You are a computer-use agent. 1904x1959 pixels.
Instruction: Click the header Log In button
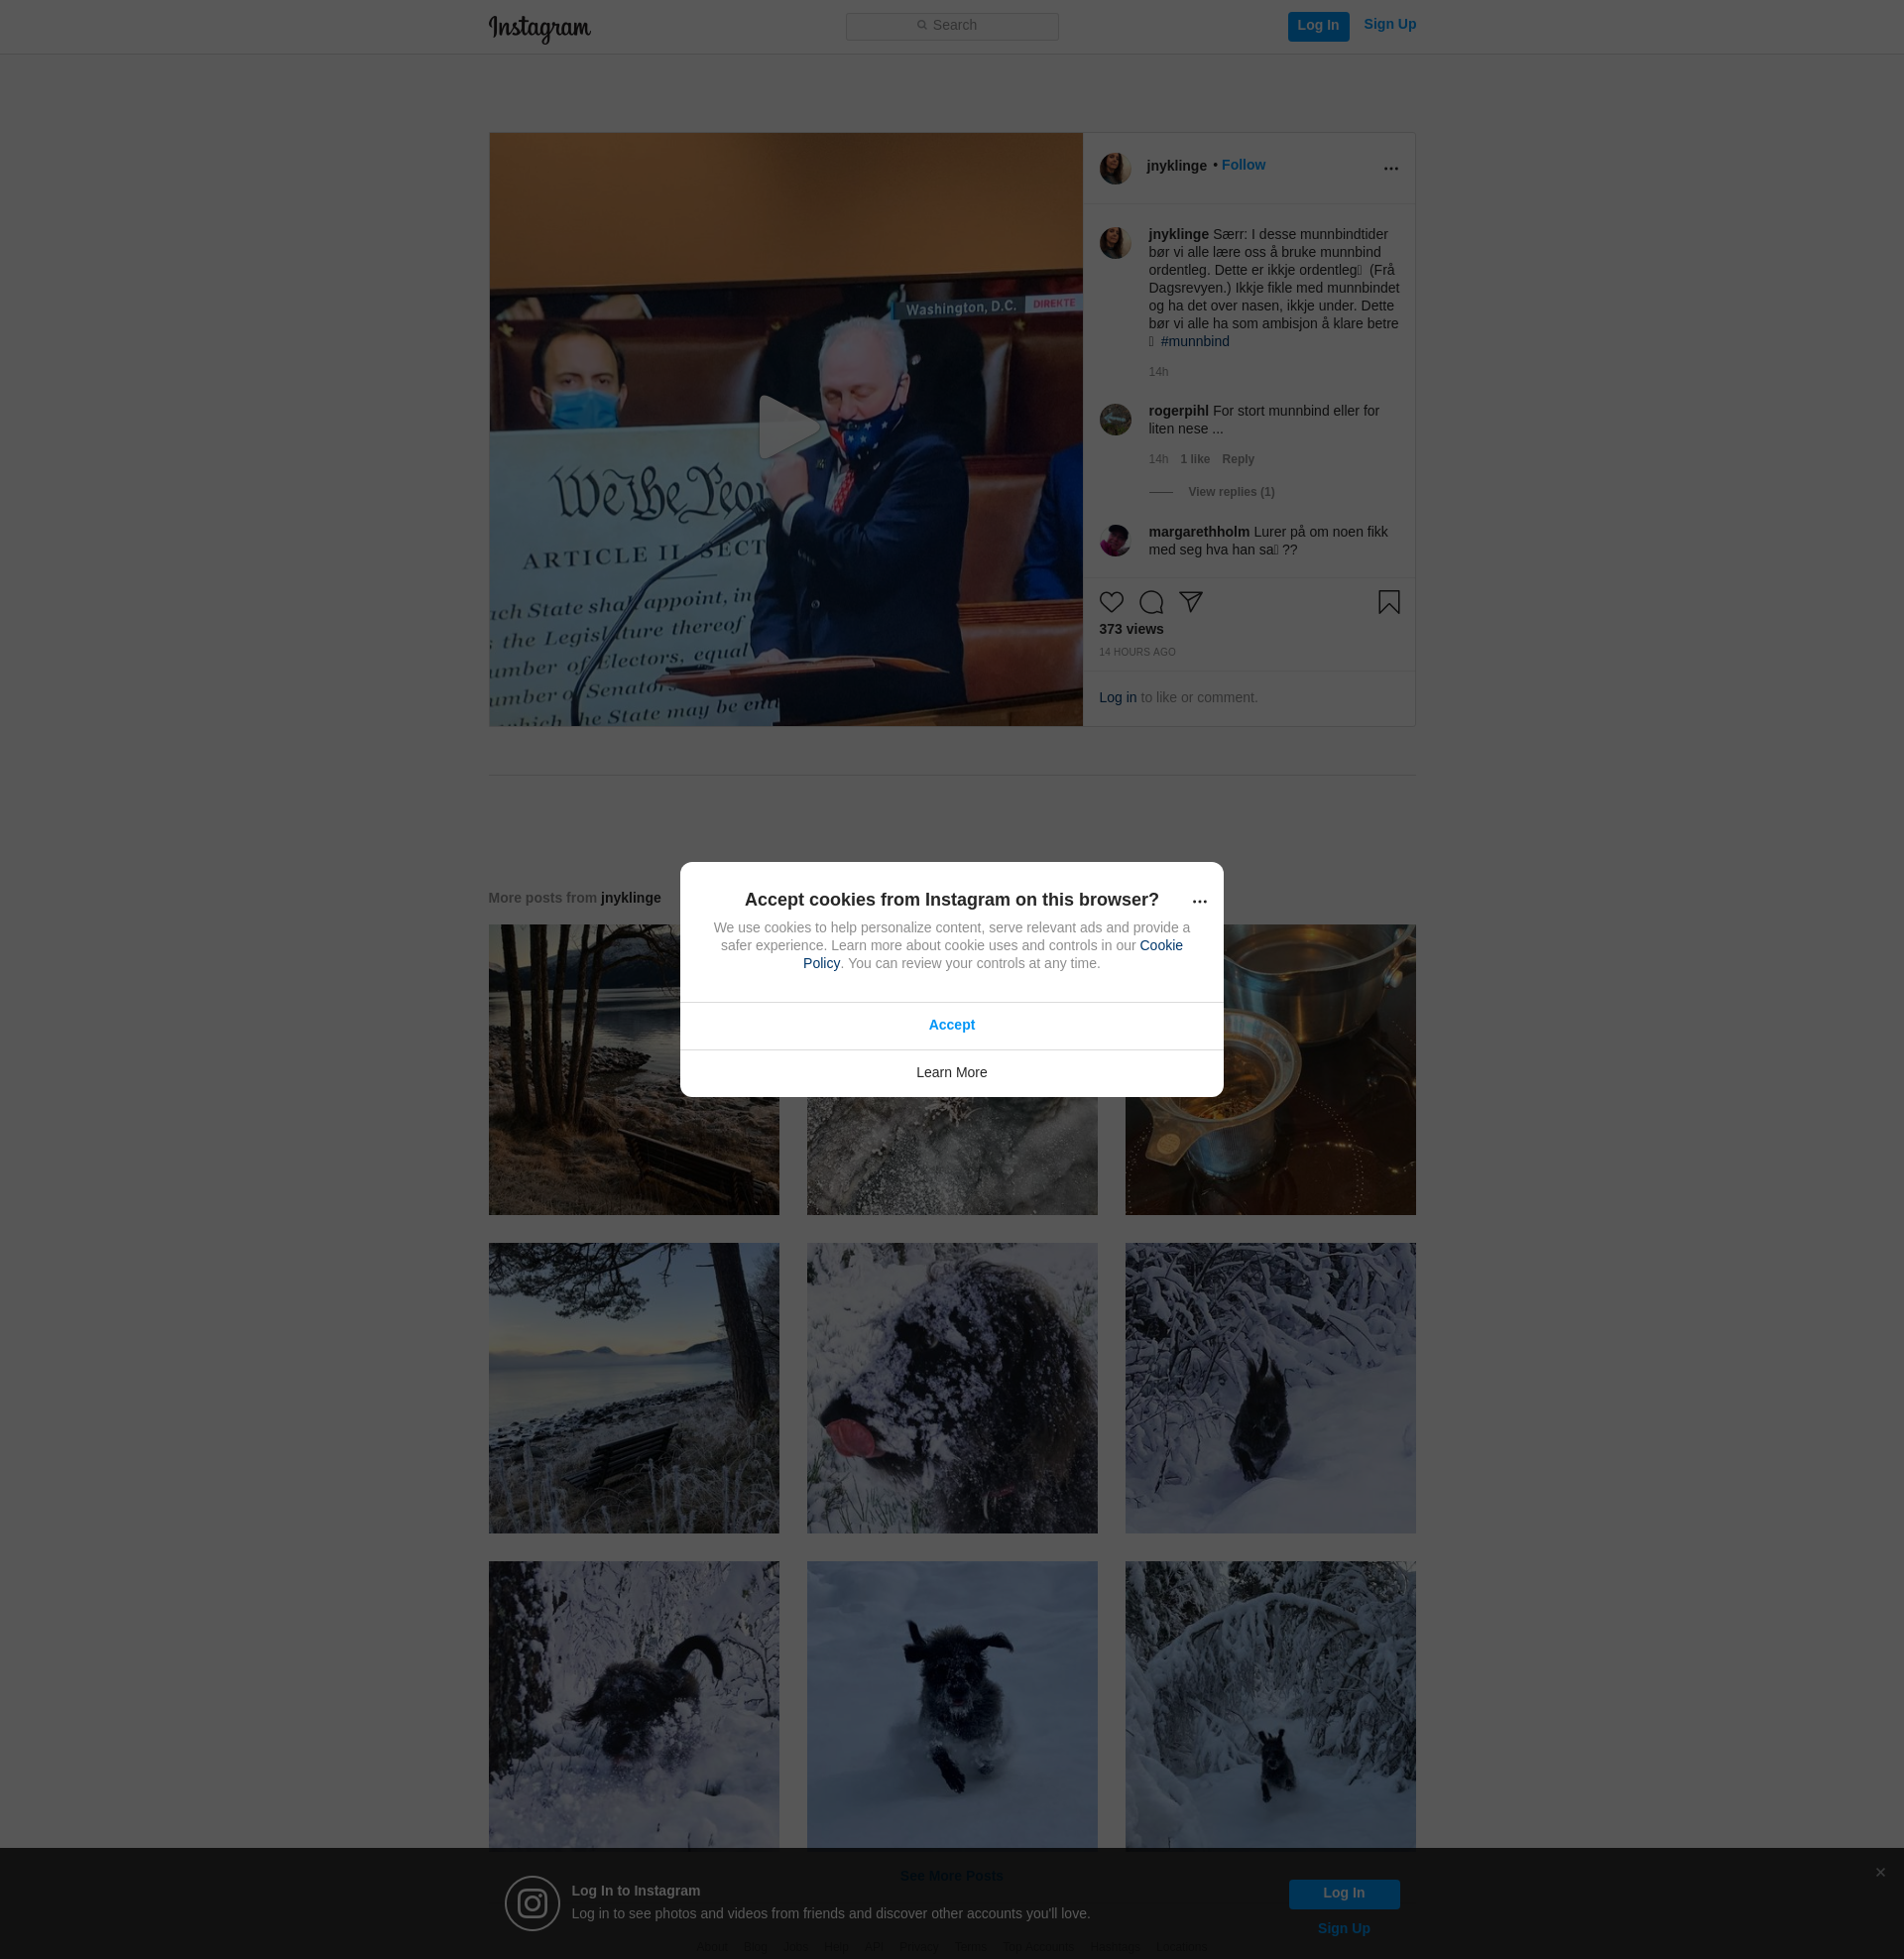1318,26
